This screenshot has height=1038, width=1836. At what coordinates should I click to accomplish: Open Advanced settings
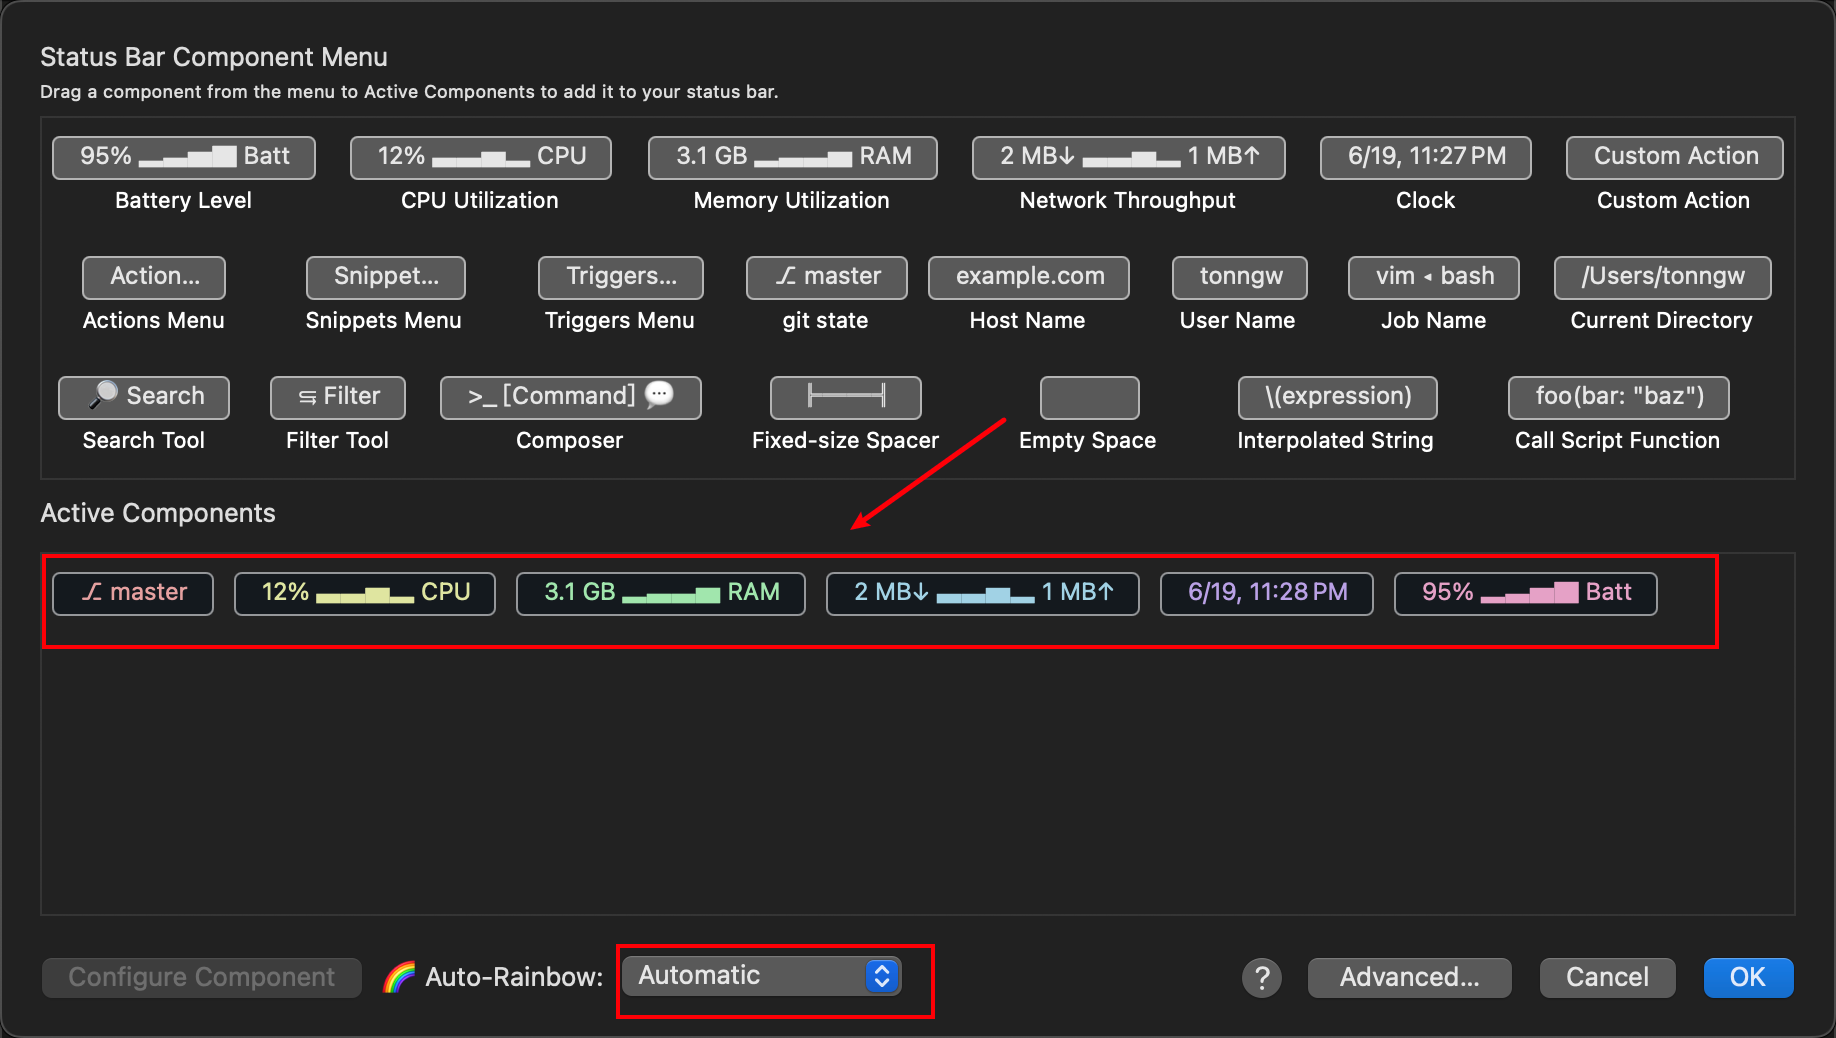1410,977
